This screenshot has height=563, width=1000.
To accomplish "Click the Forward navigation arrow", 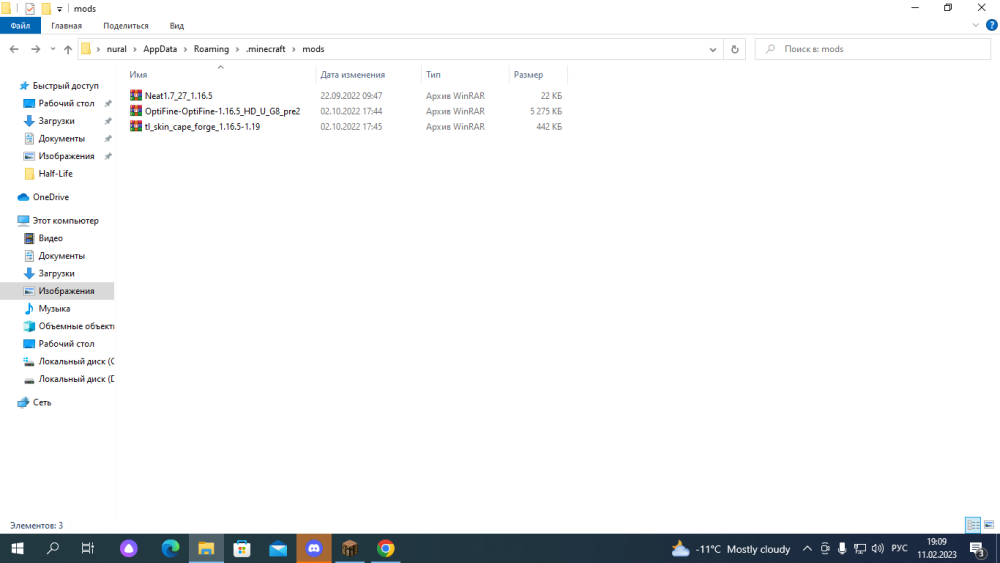I will tap(36, 49).
